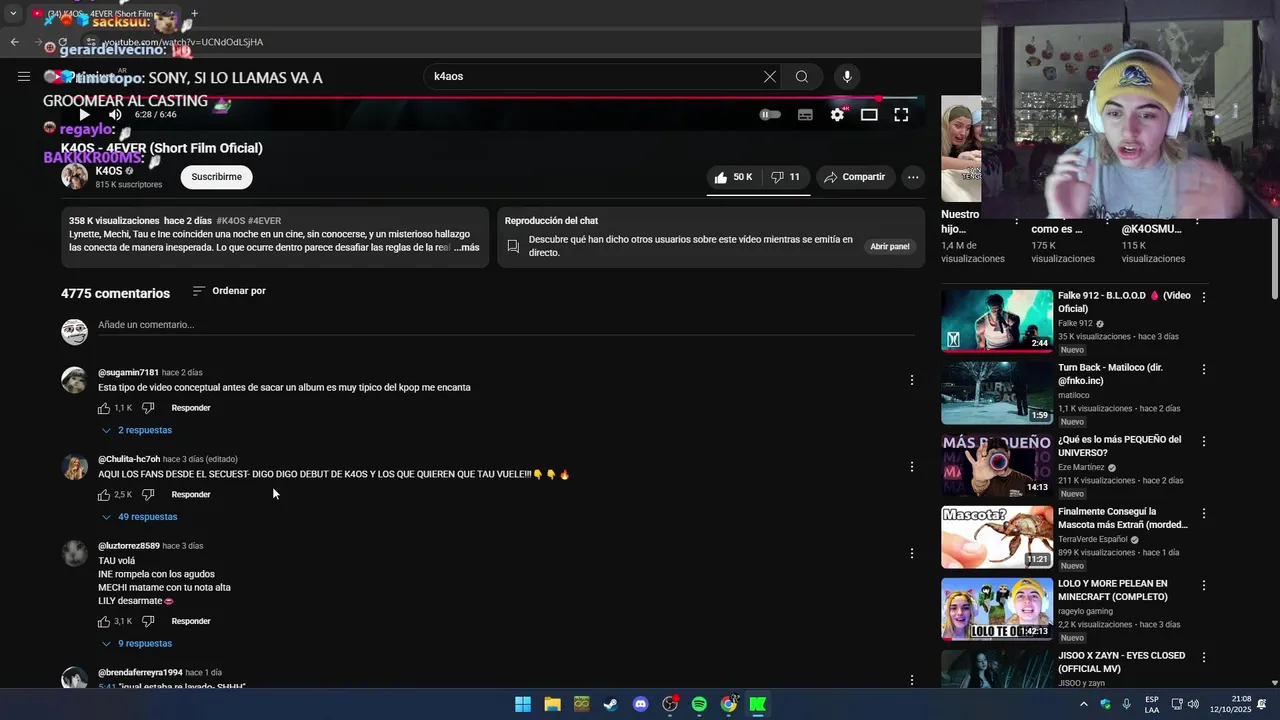
Task: Open File Explorer from the taskbar
Action: pyautogui.click(x=552, y=704)
